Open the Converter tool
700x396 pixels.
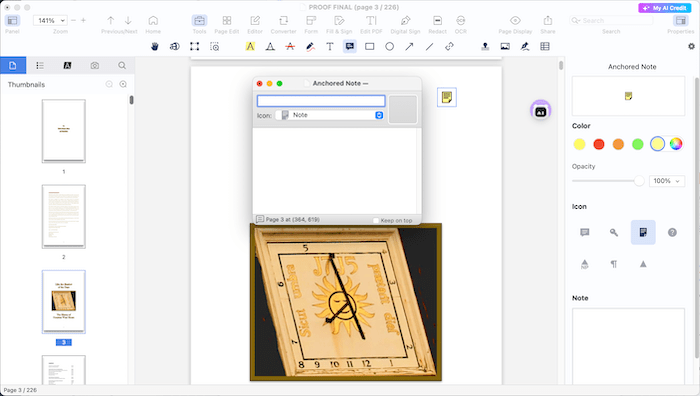click(283, 24)
